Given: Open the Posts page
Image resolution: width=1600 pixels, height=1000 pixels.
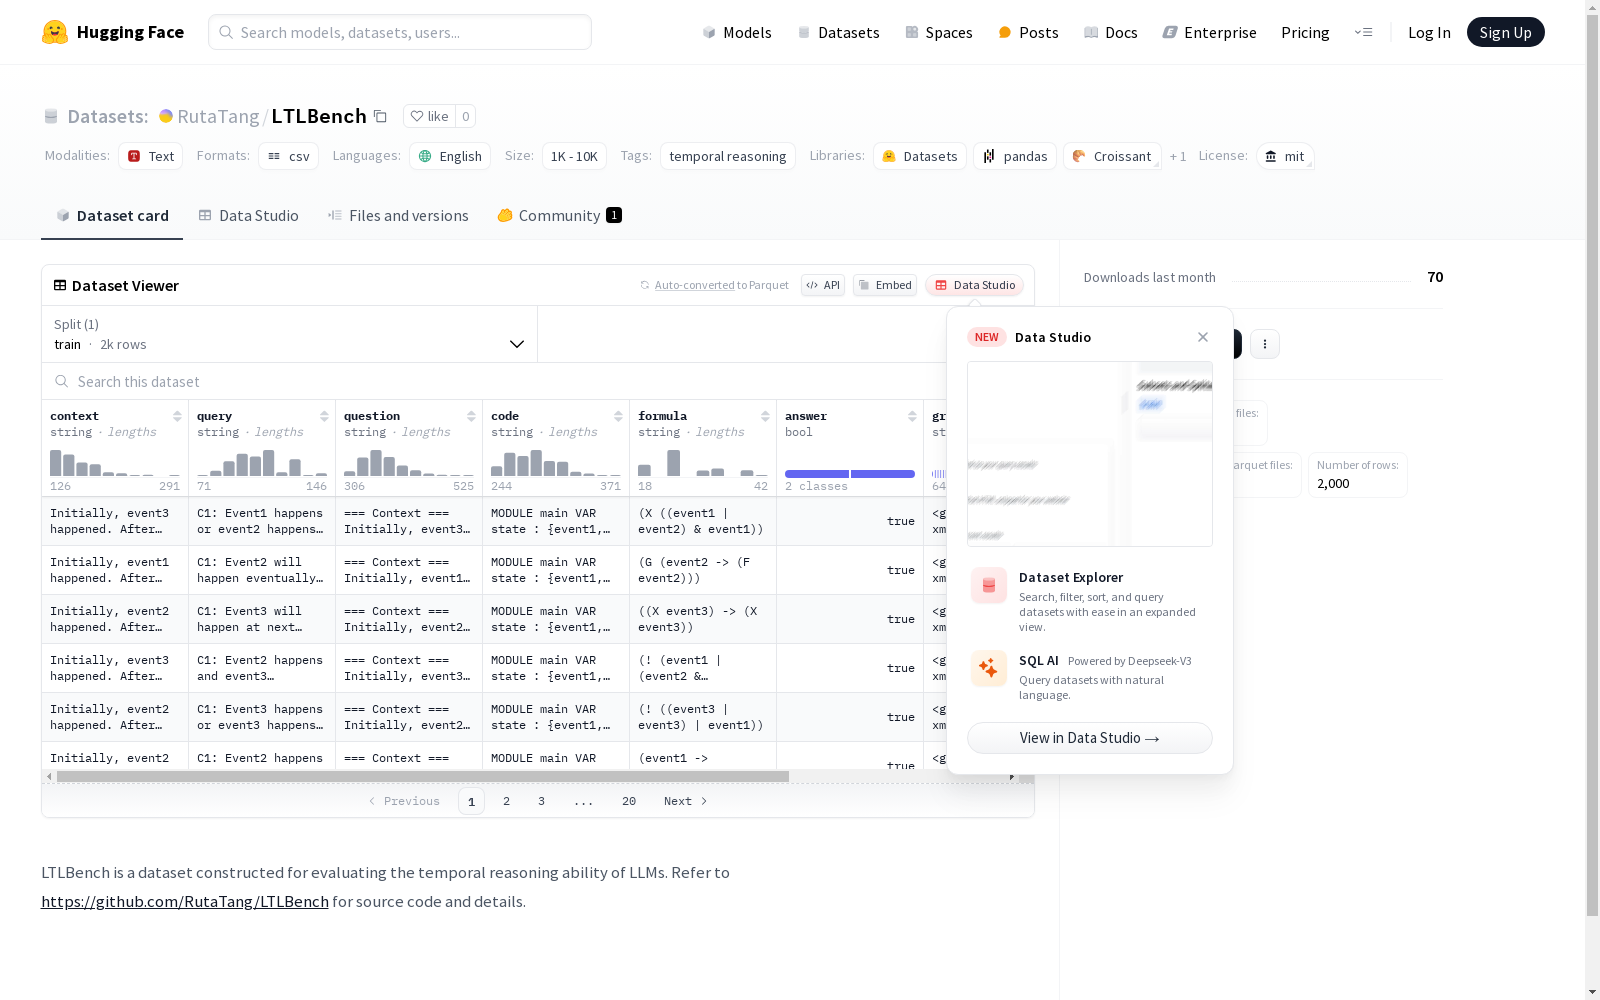Looking at the screenshot, I should pyautogui.click(x=1028, y=32).
